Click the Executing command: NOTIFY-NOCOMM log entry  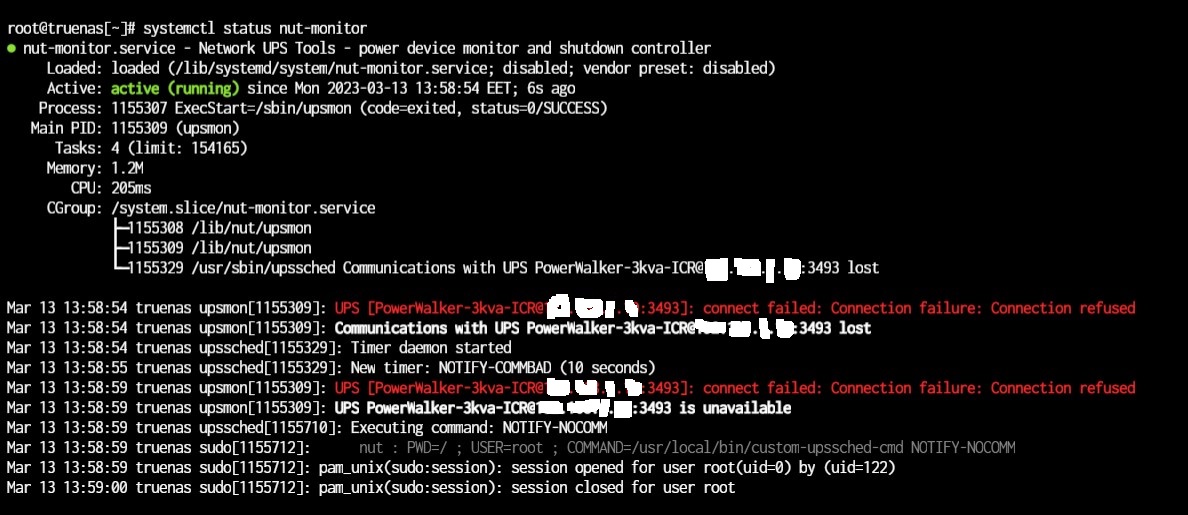click(x=479, y=428)
